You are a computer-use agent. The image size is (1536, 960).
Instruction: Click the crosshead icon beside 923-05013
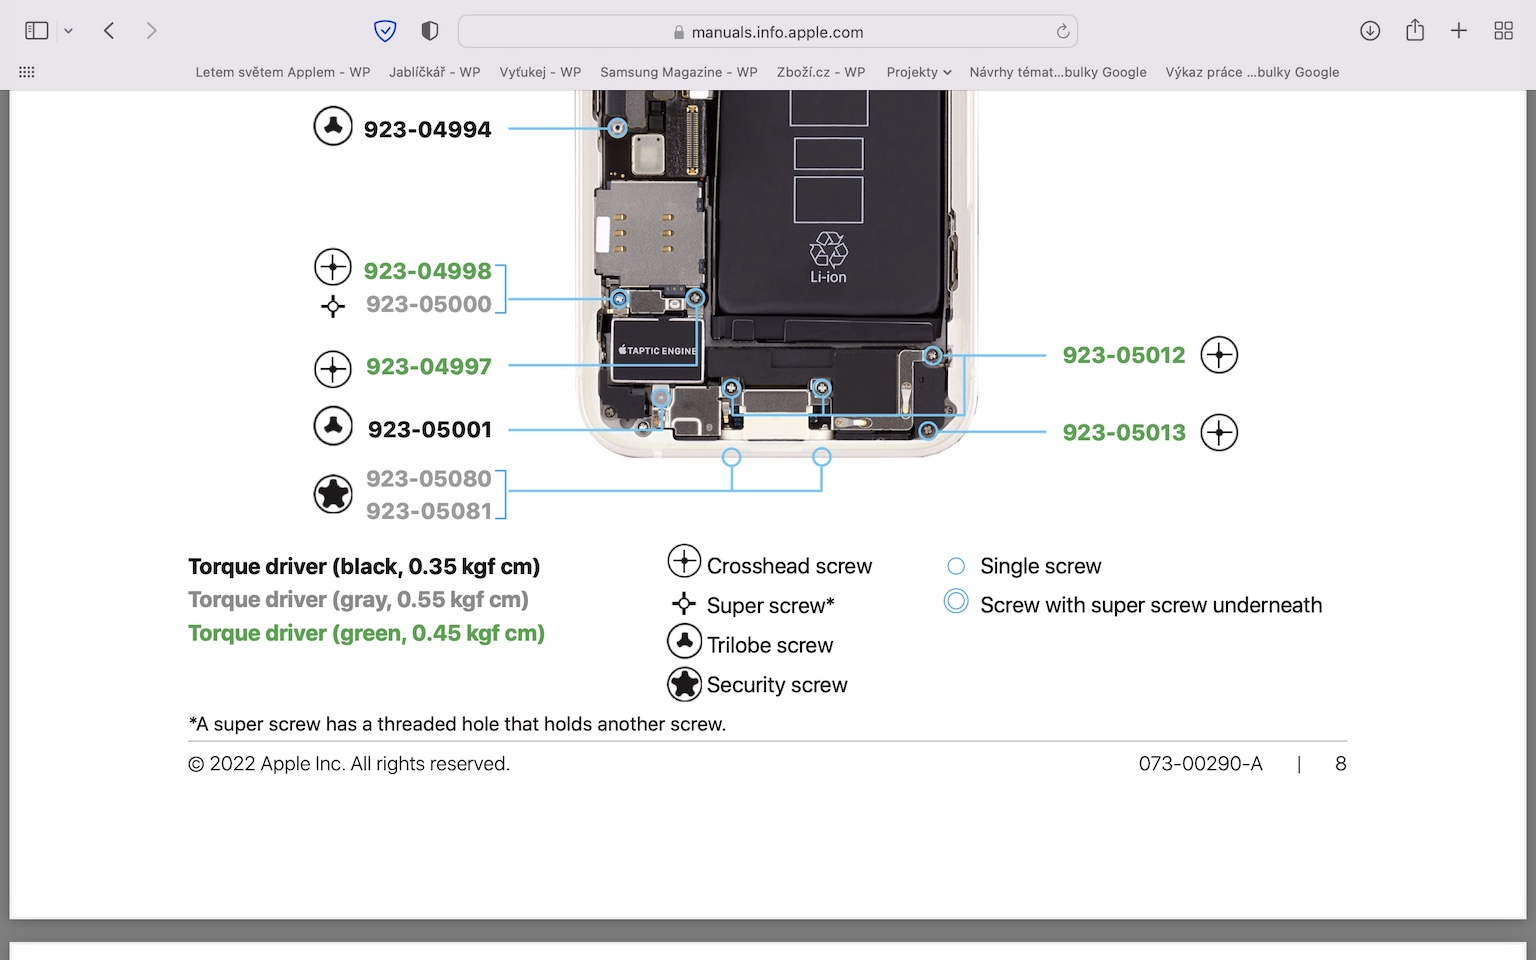[x=1219, y=433]
